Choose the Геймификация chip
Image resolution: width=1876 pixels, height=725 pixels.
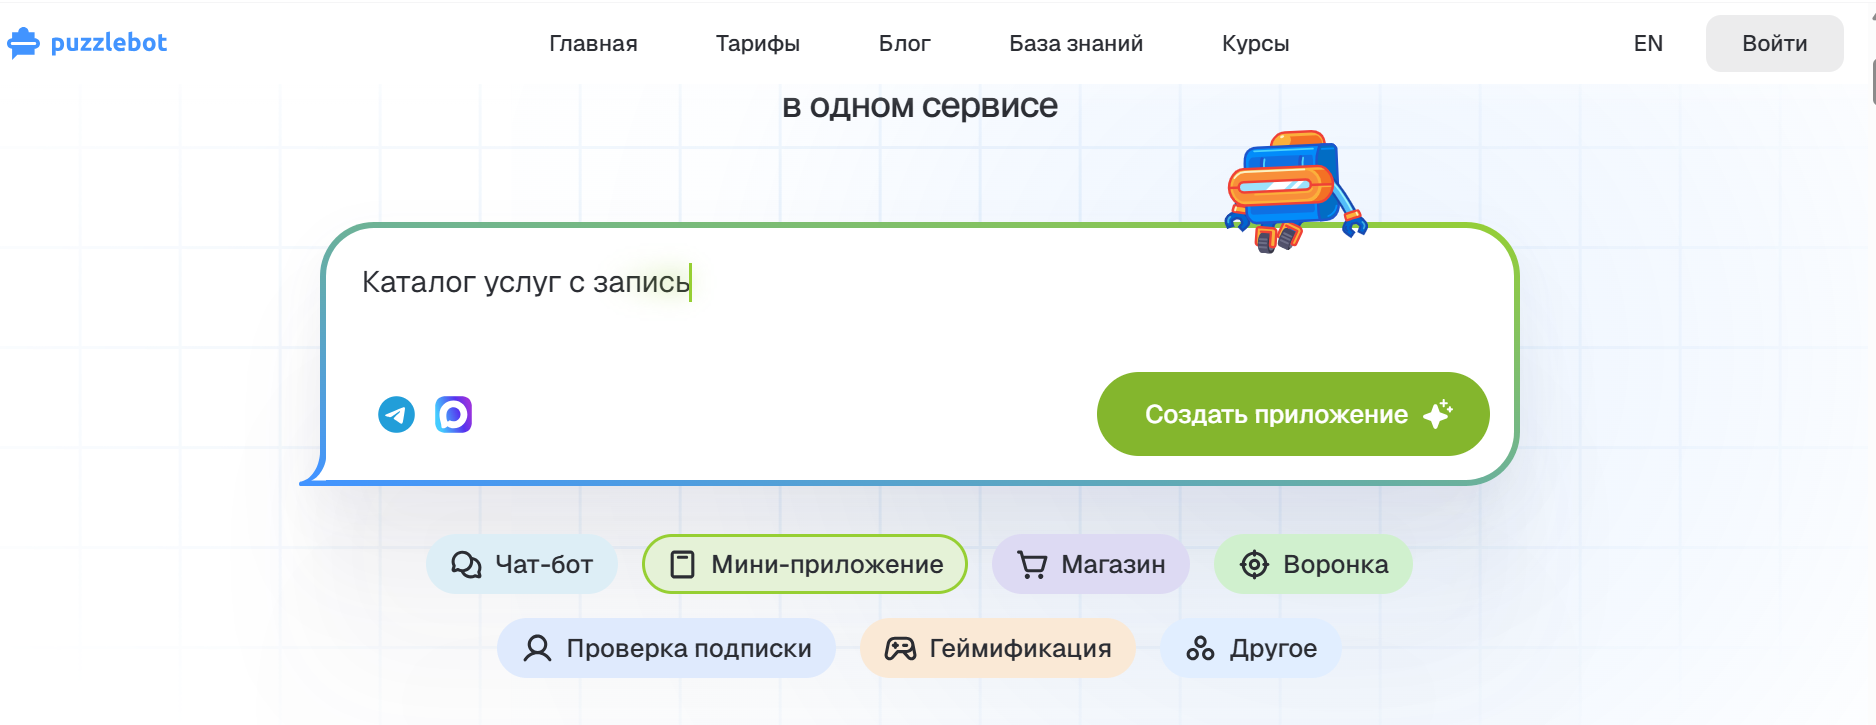click(998, 648)
